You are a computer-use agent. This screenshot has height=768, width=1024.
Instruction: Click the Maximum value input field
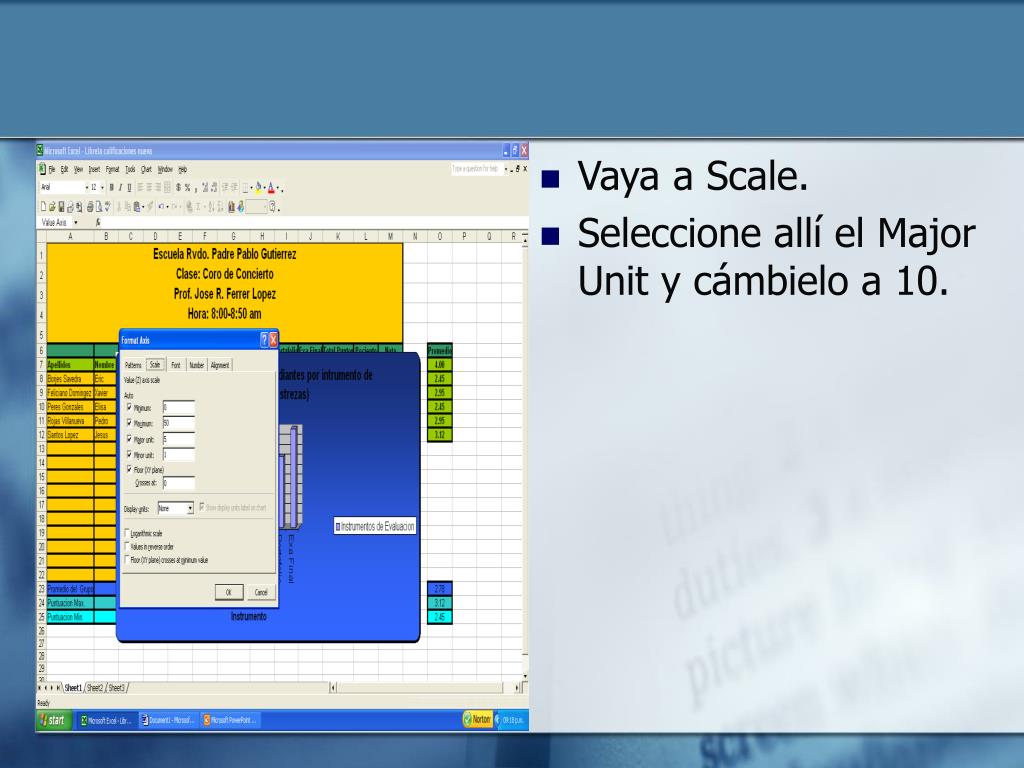click(179, 423)
